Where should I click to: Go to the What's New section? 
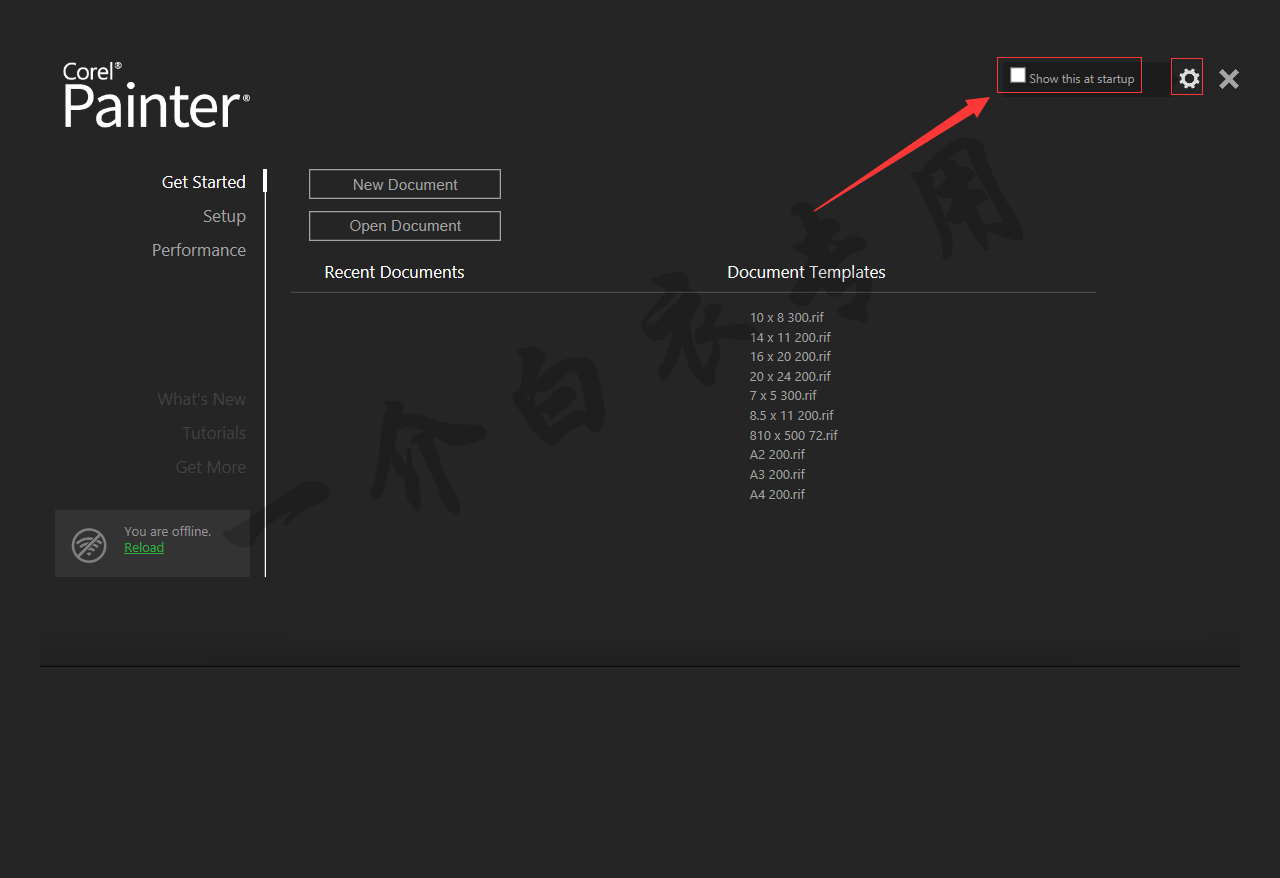[201, 399]
